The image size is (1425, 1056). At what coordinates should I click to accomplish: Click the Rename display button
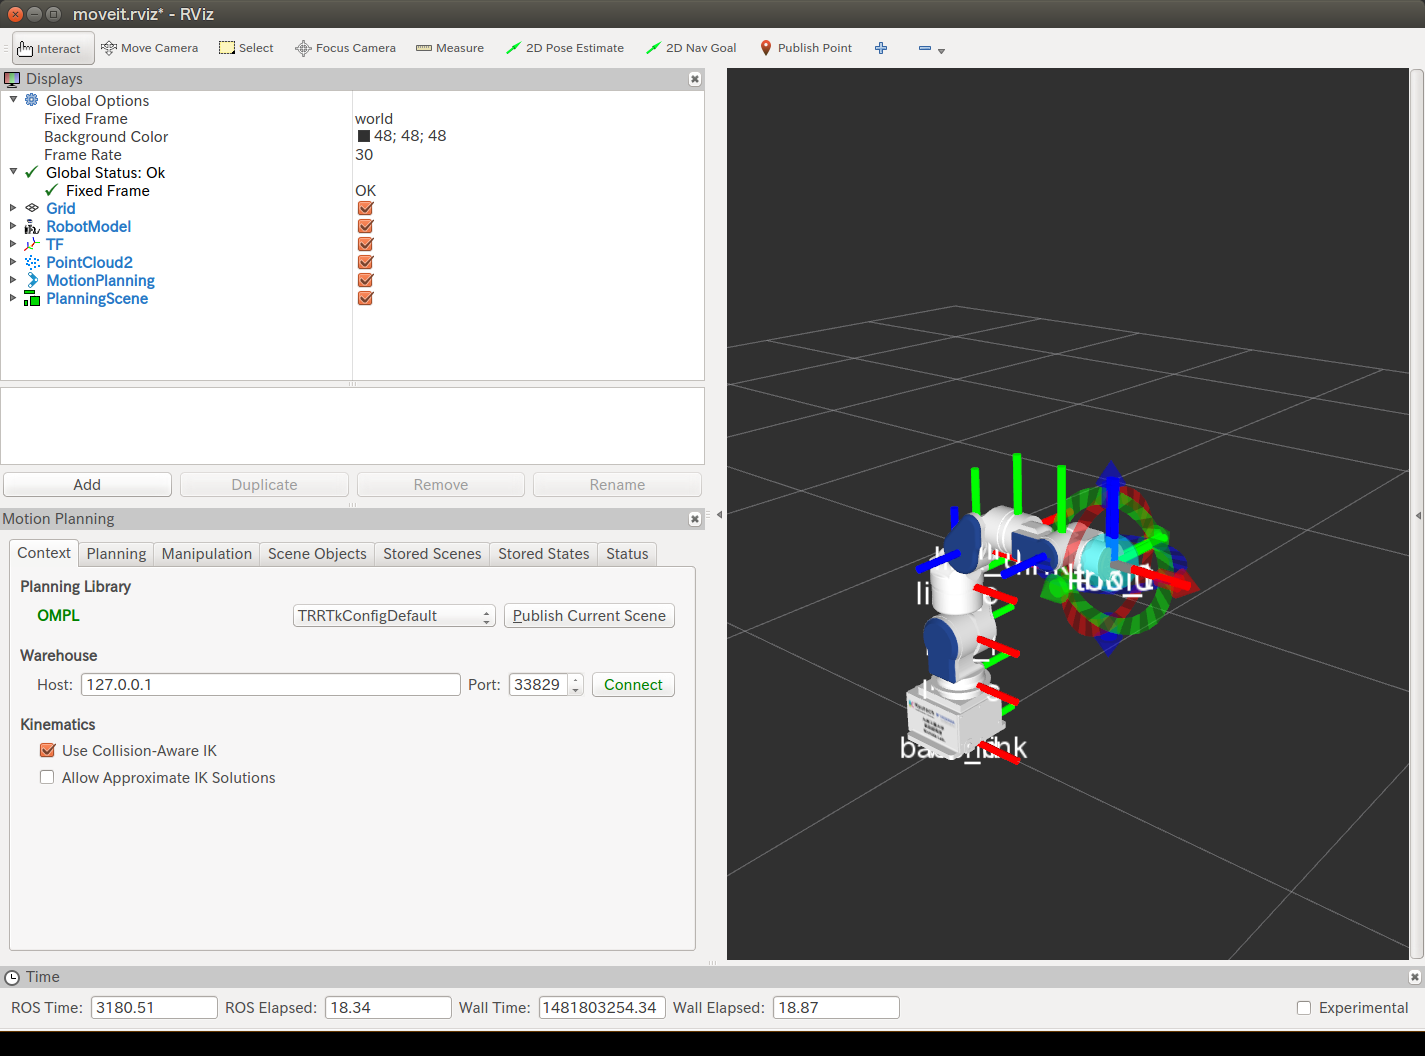tap(617, 485)
